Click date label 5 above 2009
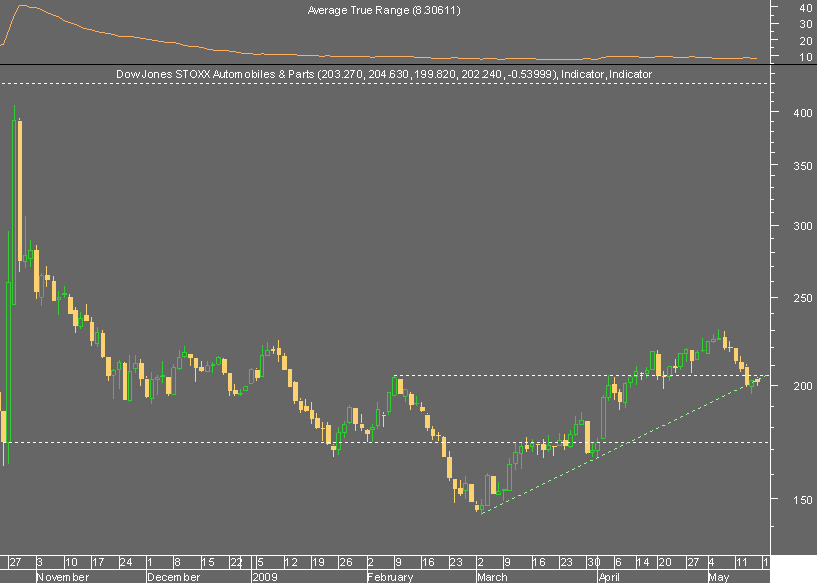The image size is (817, 583). point(261,563)
